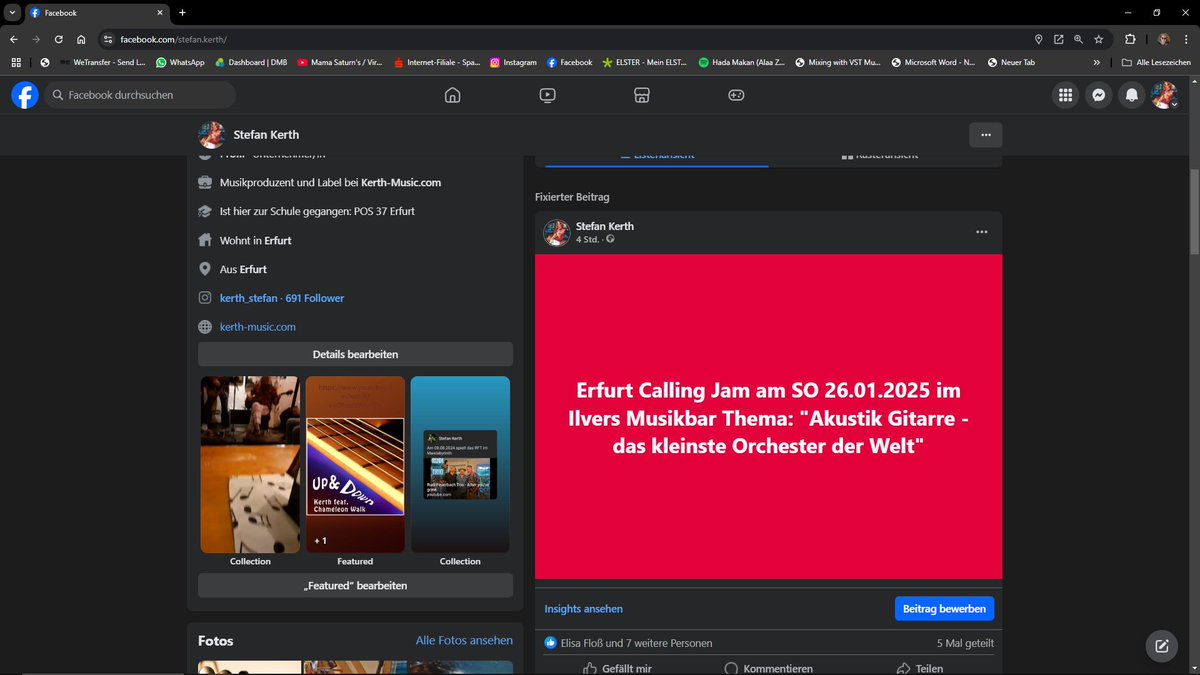Click the „Featured“ bearbeiten button

355,585
